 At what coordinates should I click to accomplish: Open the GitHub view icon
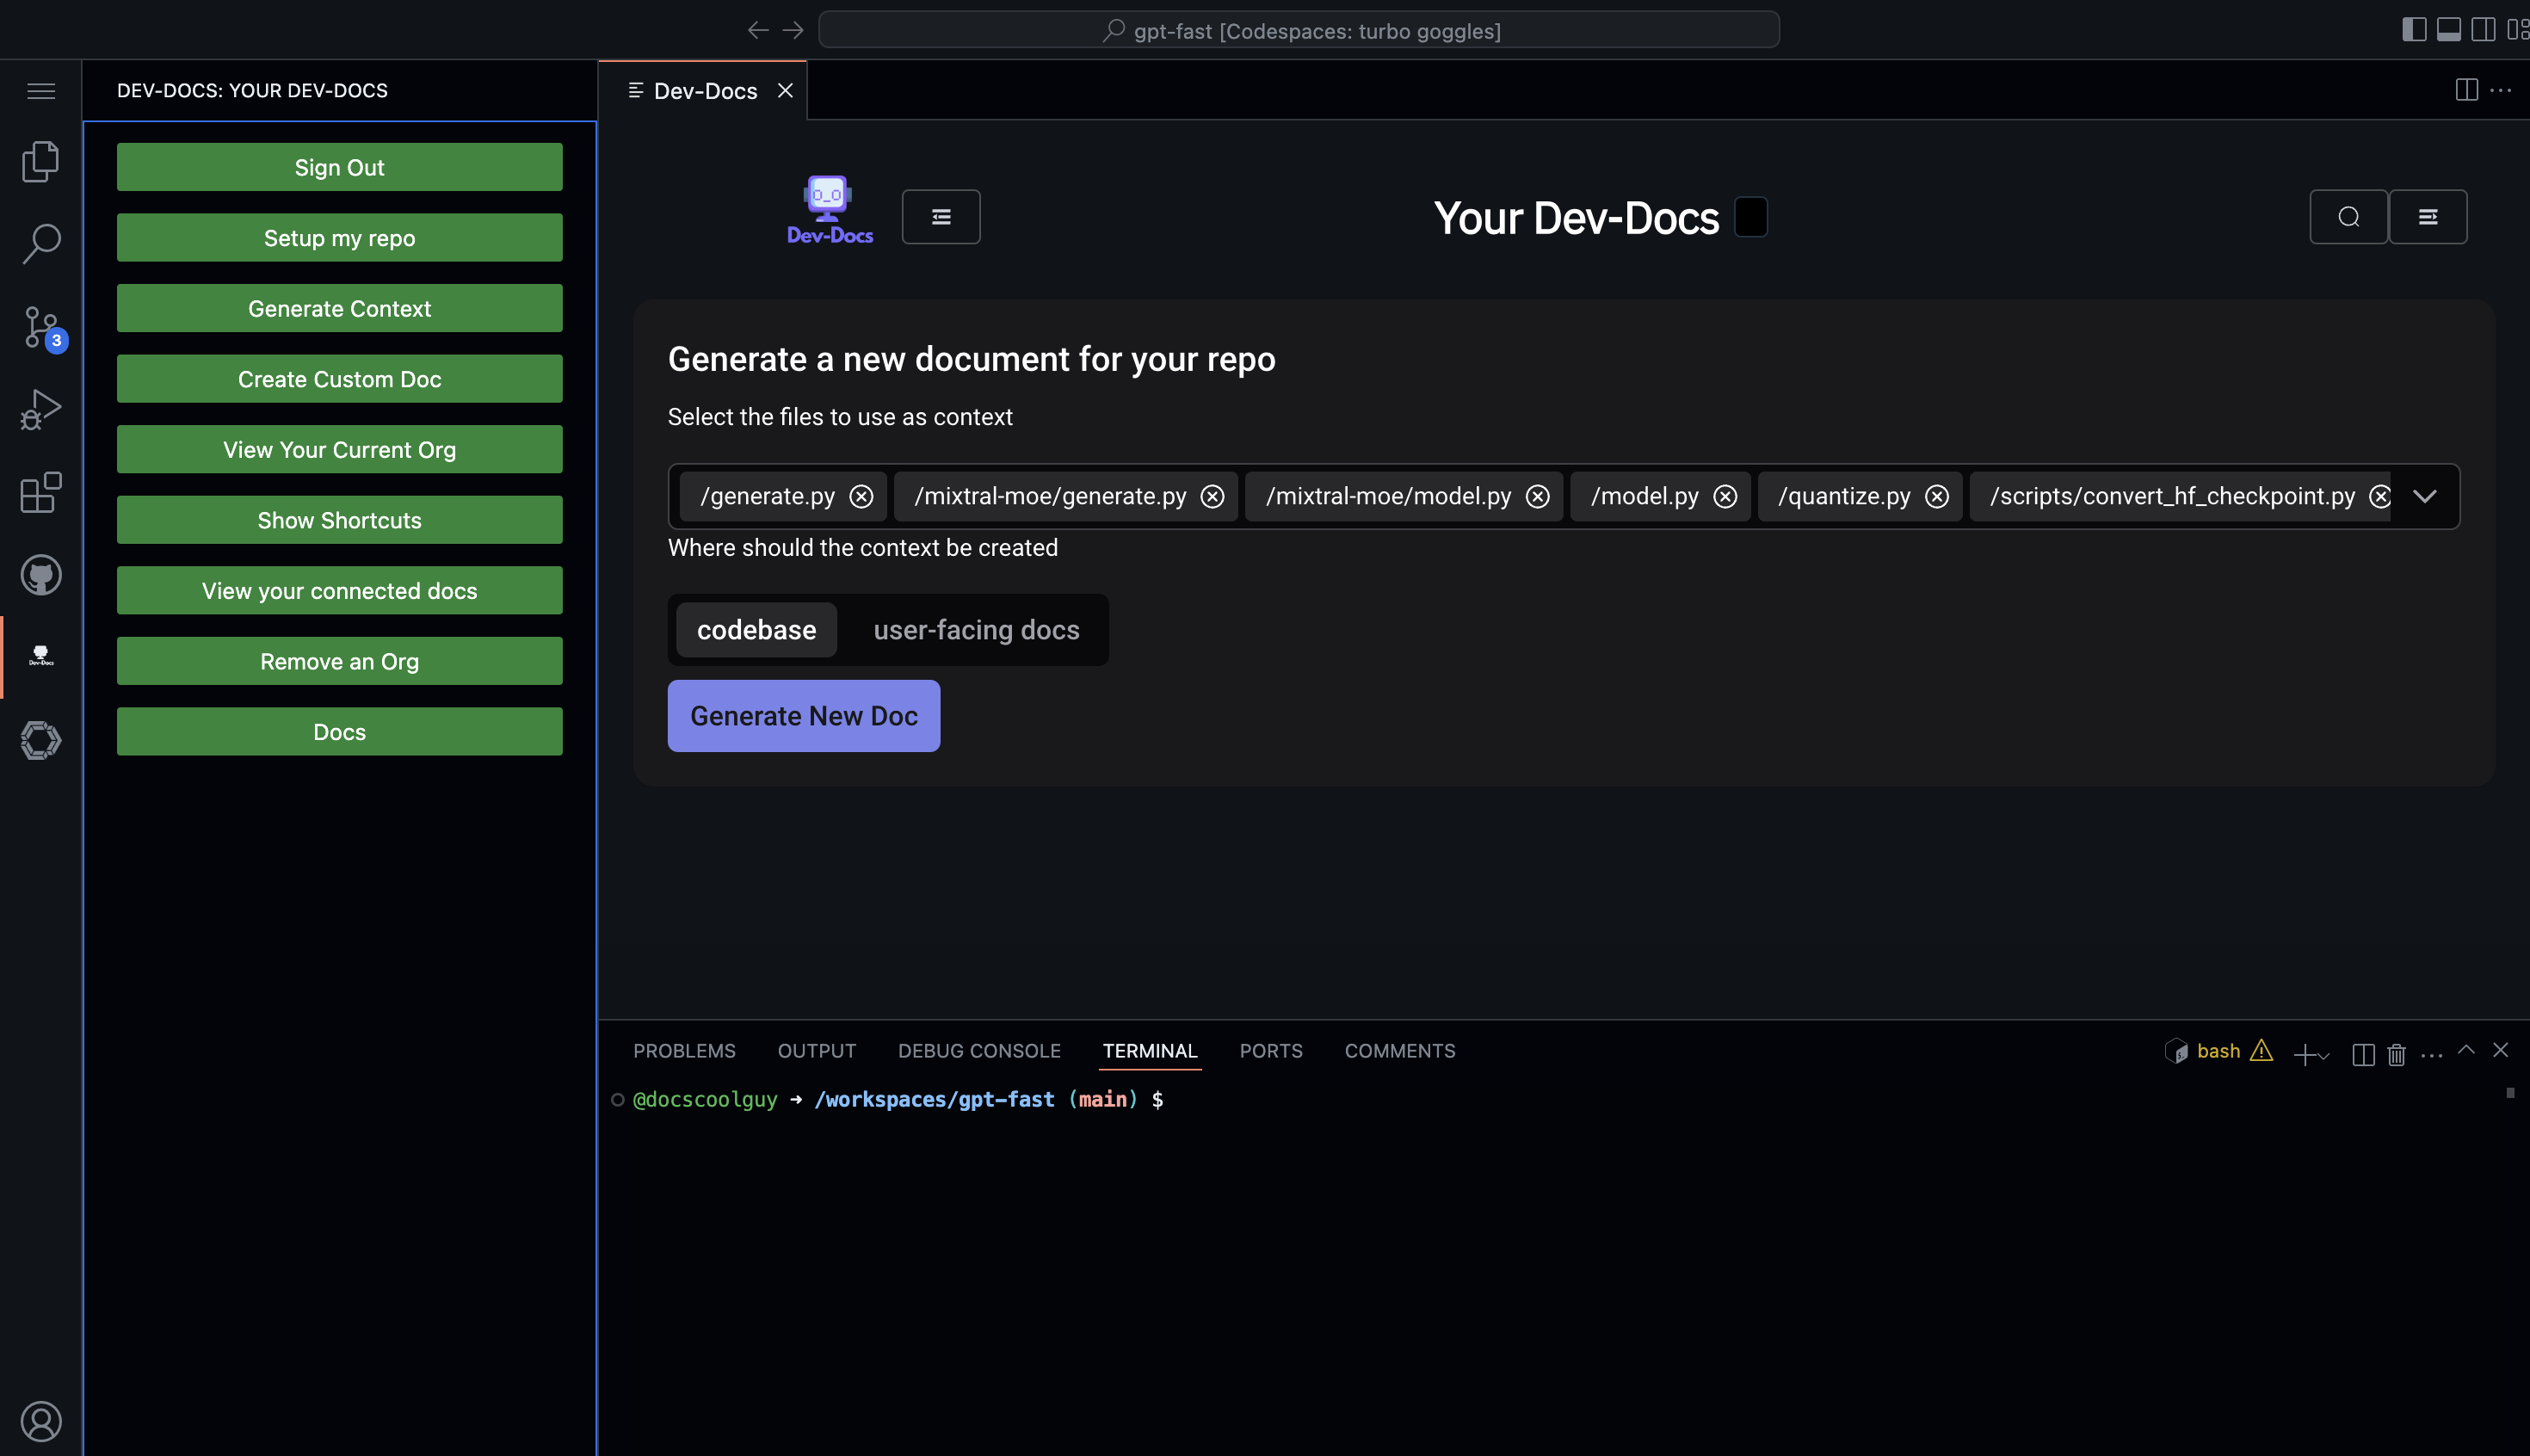tap(41, 575)
